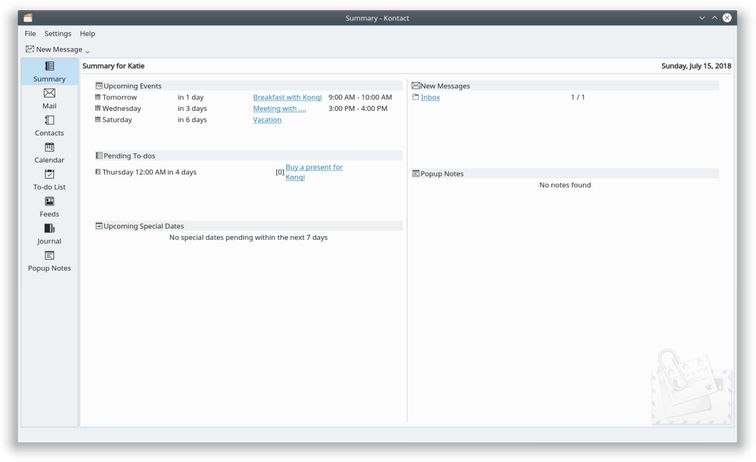Click the New Message toolbar button
Image resolution: width=756 pixels, height=462 pixels.
(54, 49)
